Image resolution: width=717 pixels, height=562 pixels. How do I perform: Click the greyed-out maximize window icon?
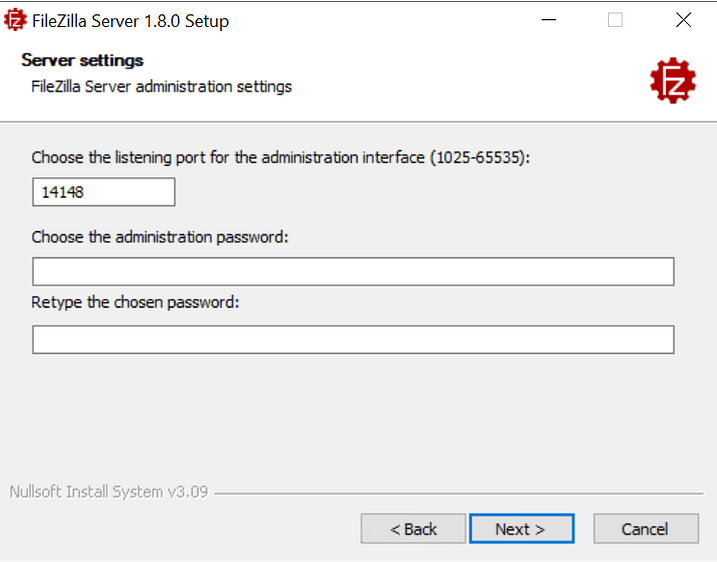click(615, 20)
